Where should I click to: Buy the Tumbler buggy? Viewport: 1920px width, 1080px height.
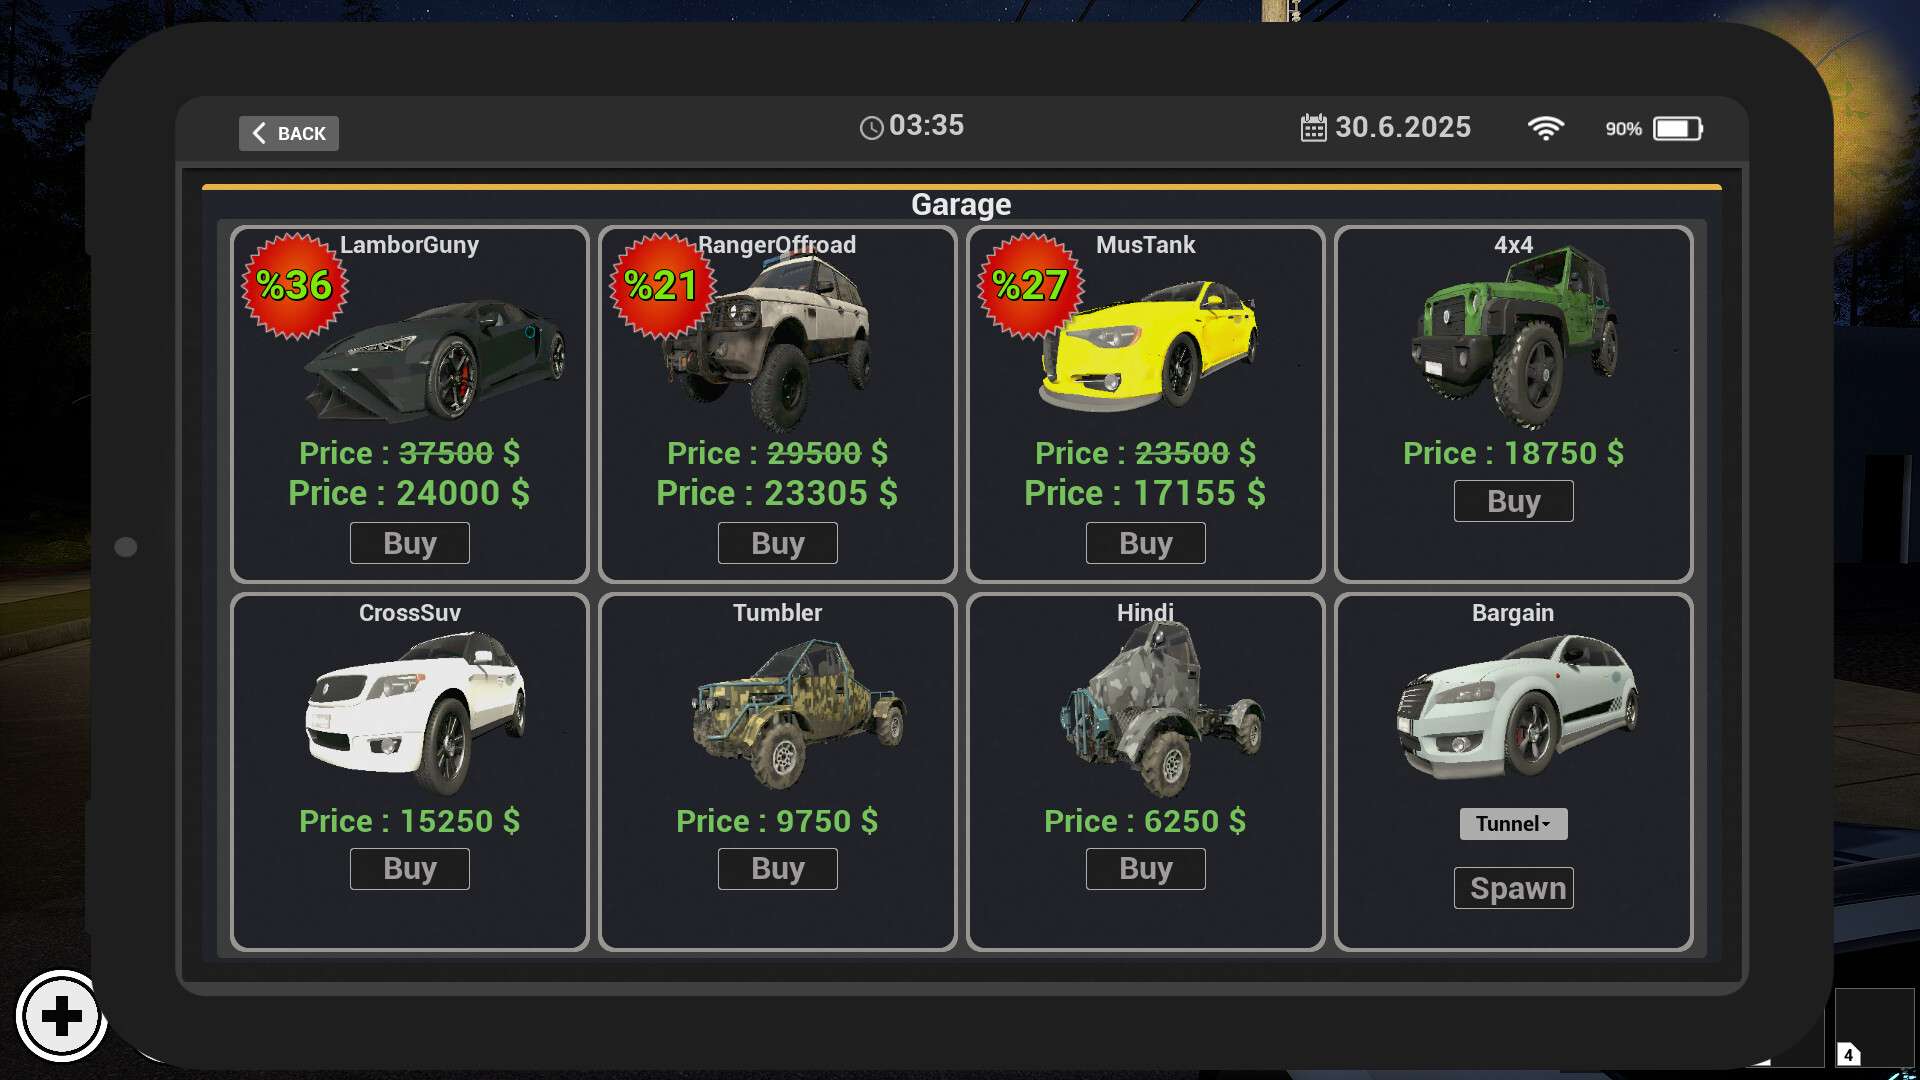coord(777,869)
